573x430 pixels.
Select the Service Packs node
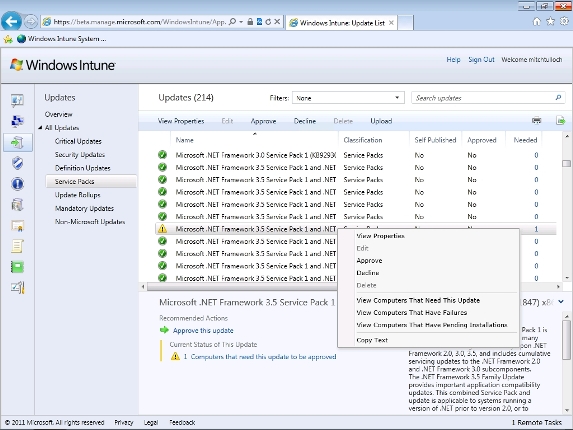(91, 182)
